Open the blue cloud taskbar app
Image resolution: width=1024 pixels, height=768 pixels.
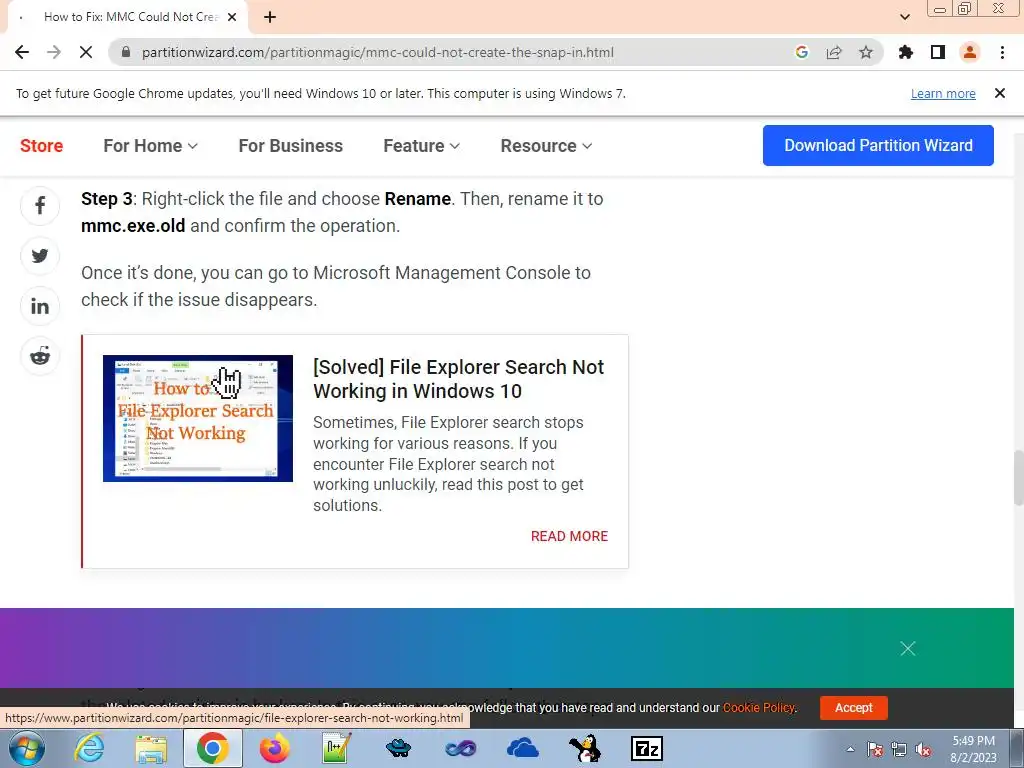pyautogui.click(x=522, y=748)
